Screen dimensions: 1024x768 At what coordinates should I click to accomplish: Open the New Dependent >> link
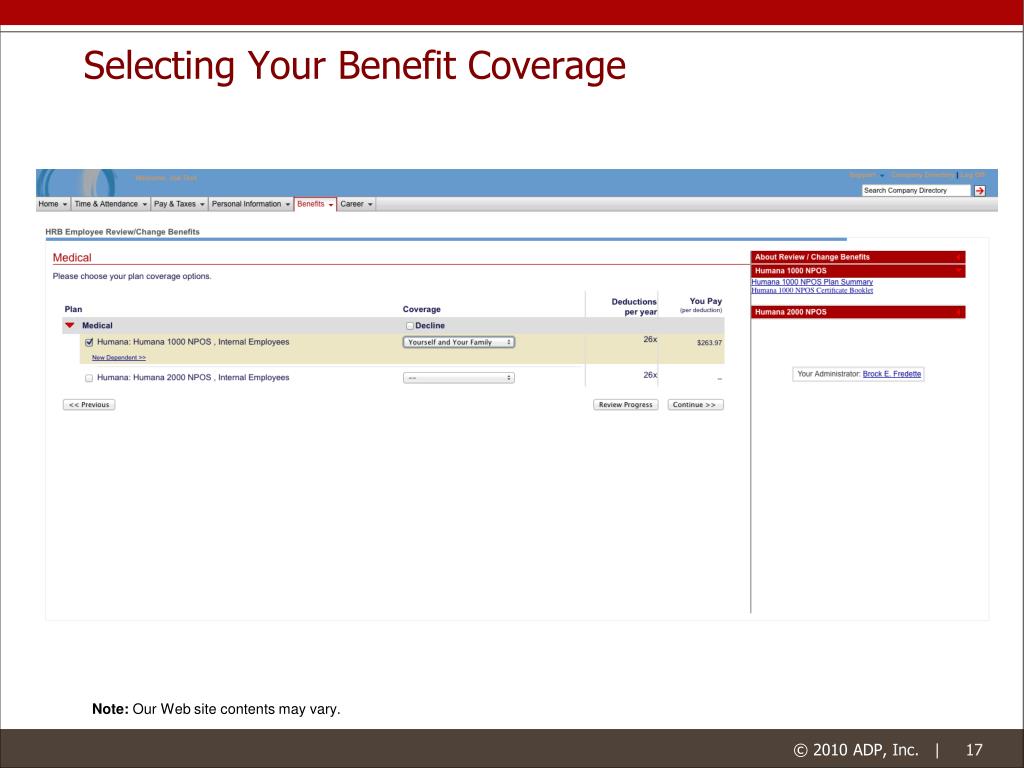pos(119,358)
